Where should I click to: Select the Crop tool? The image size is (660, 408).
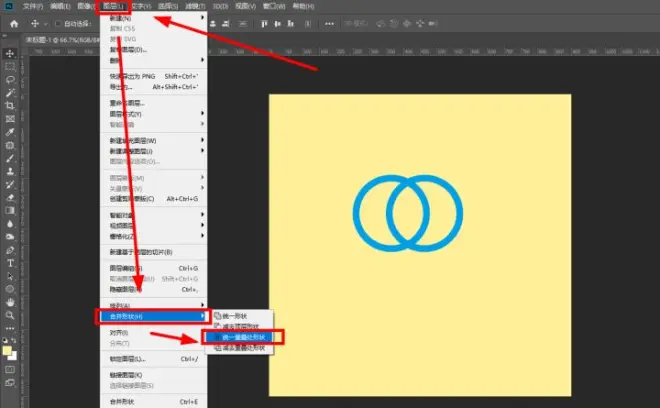[x=10, y=106]
